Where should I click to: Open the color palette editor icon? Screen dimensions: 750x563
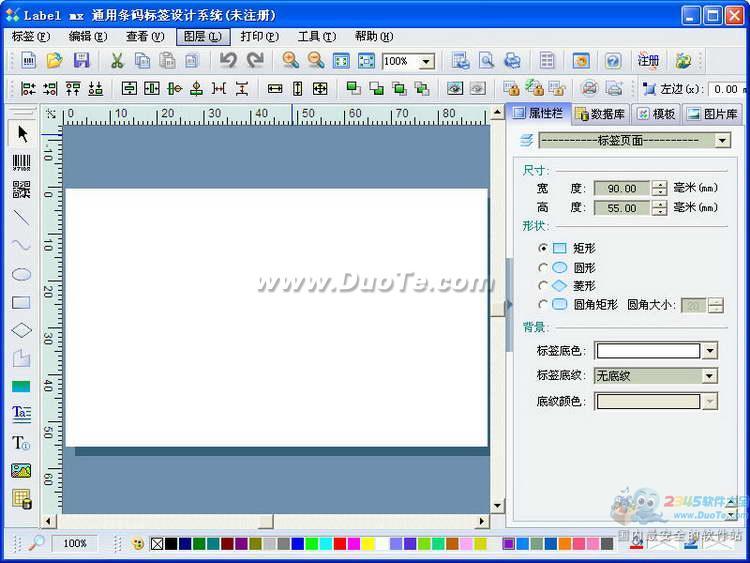tap(138, 544)
